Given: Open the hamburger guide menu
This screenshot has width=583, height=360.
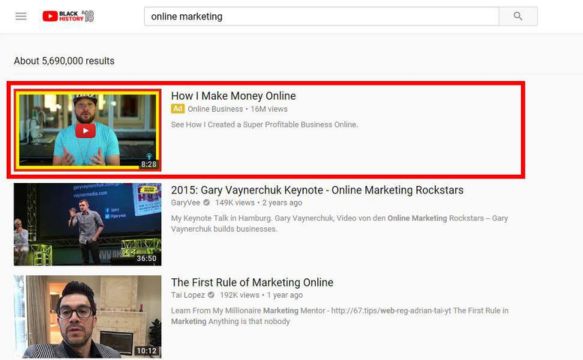Looking at the screenshot, I should point(21,16).
